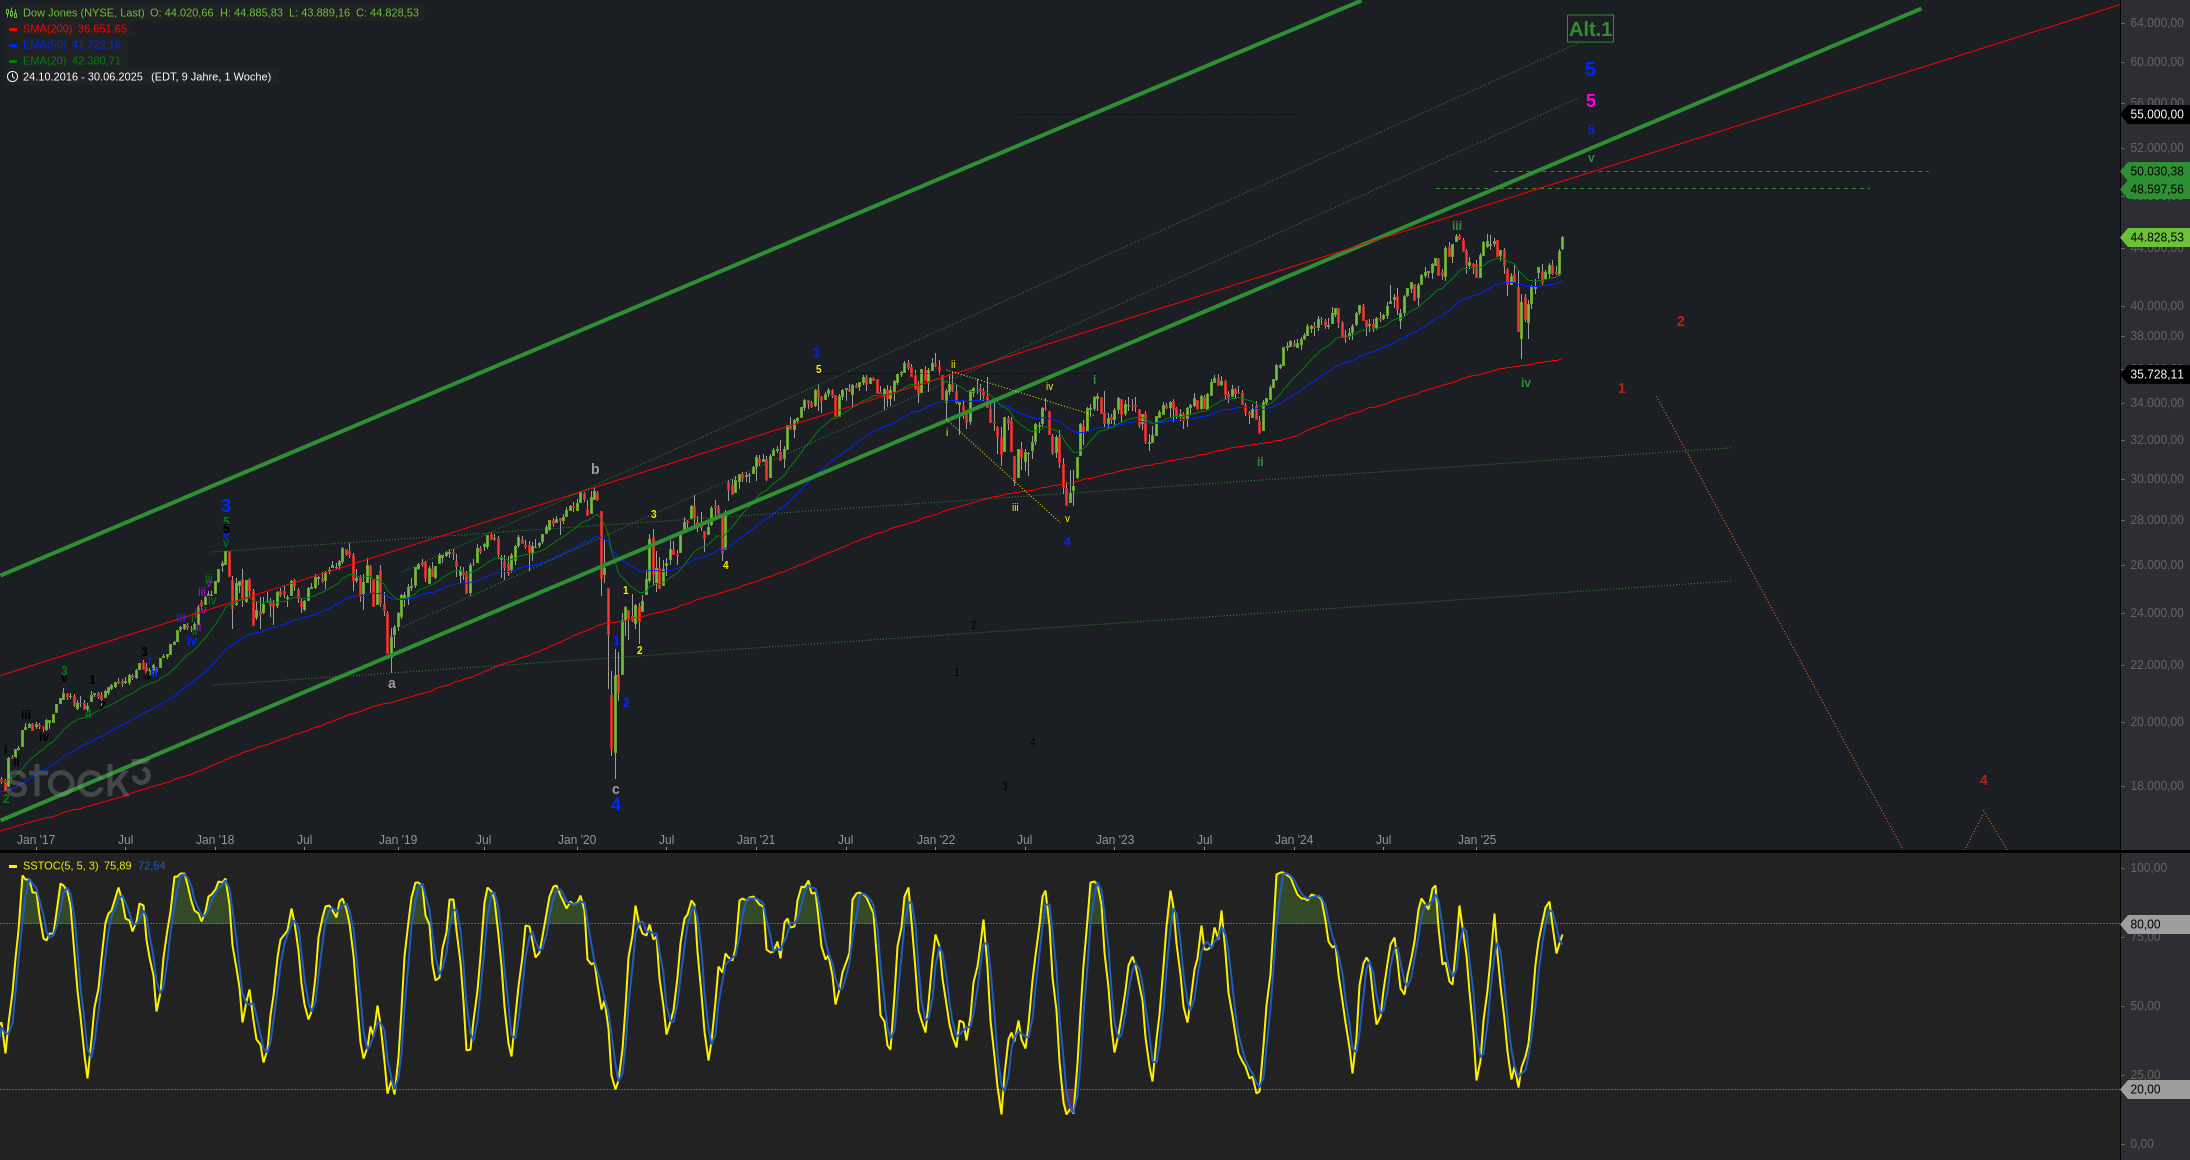Click the candlestick chart-type icon beside Dow Jones
The height and width of the screenshot is (1160, 2190).
tap(12, 13)
